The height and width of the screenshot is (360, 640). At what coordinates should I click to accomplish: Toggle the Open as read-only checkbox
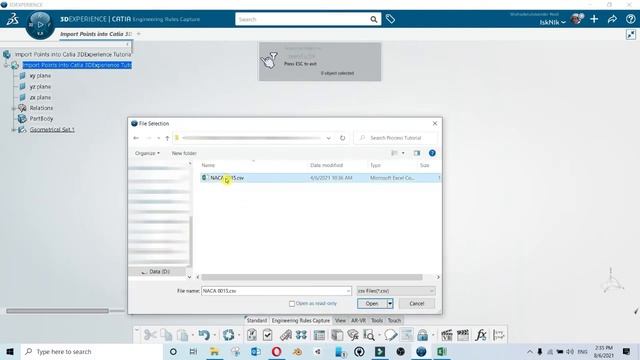tap(291, 304)
